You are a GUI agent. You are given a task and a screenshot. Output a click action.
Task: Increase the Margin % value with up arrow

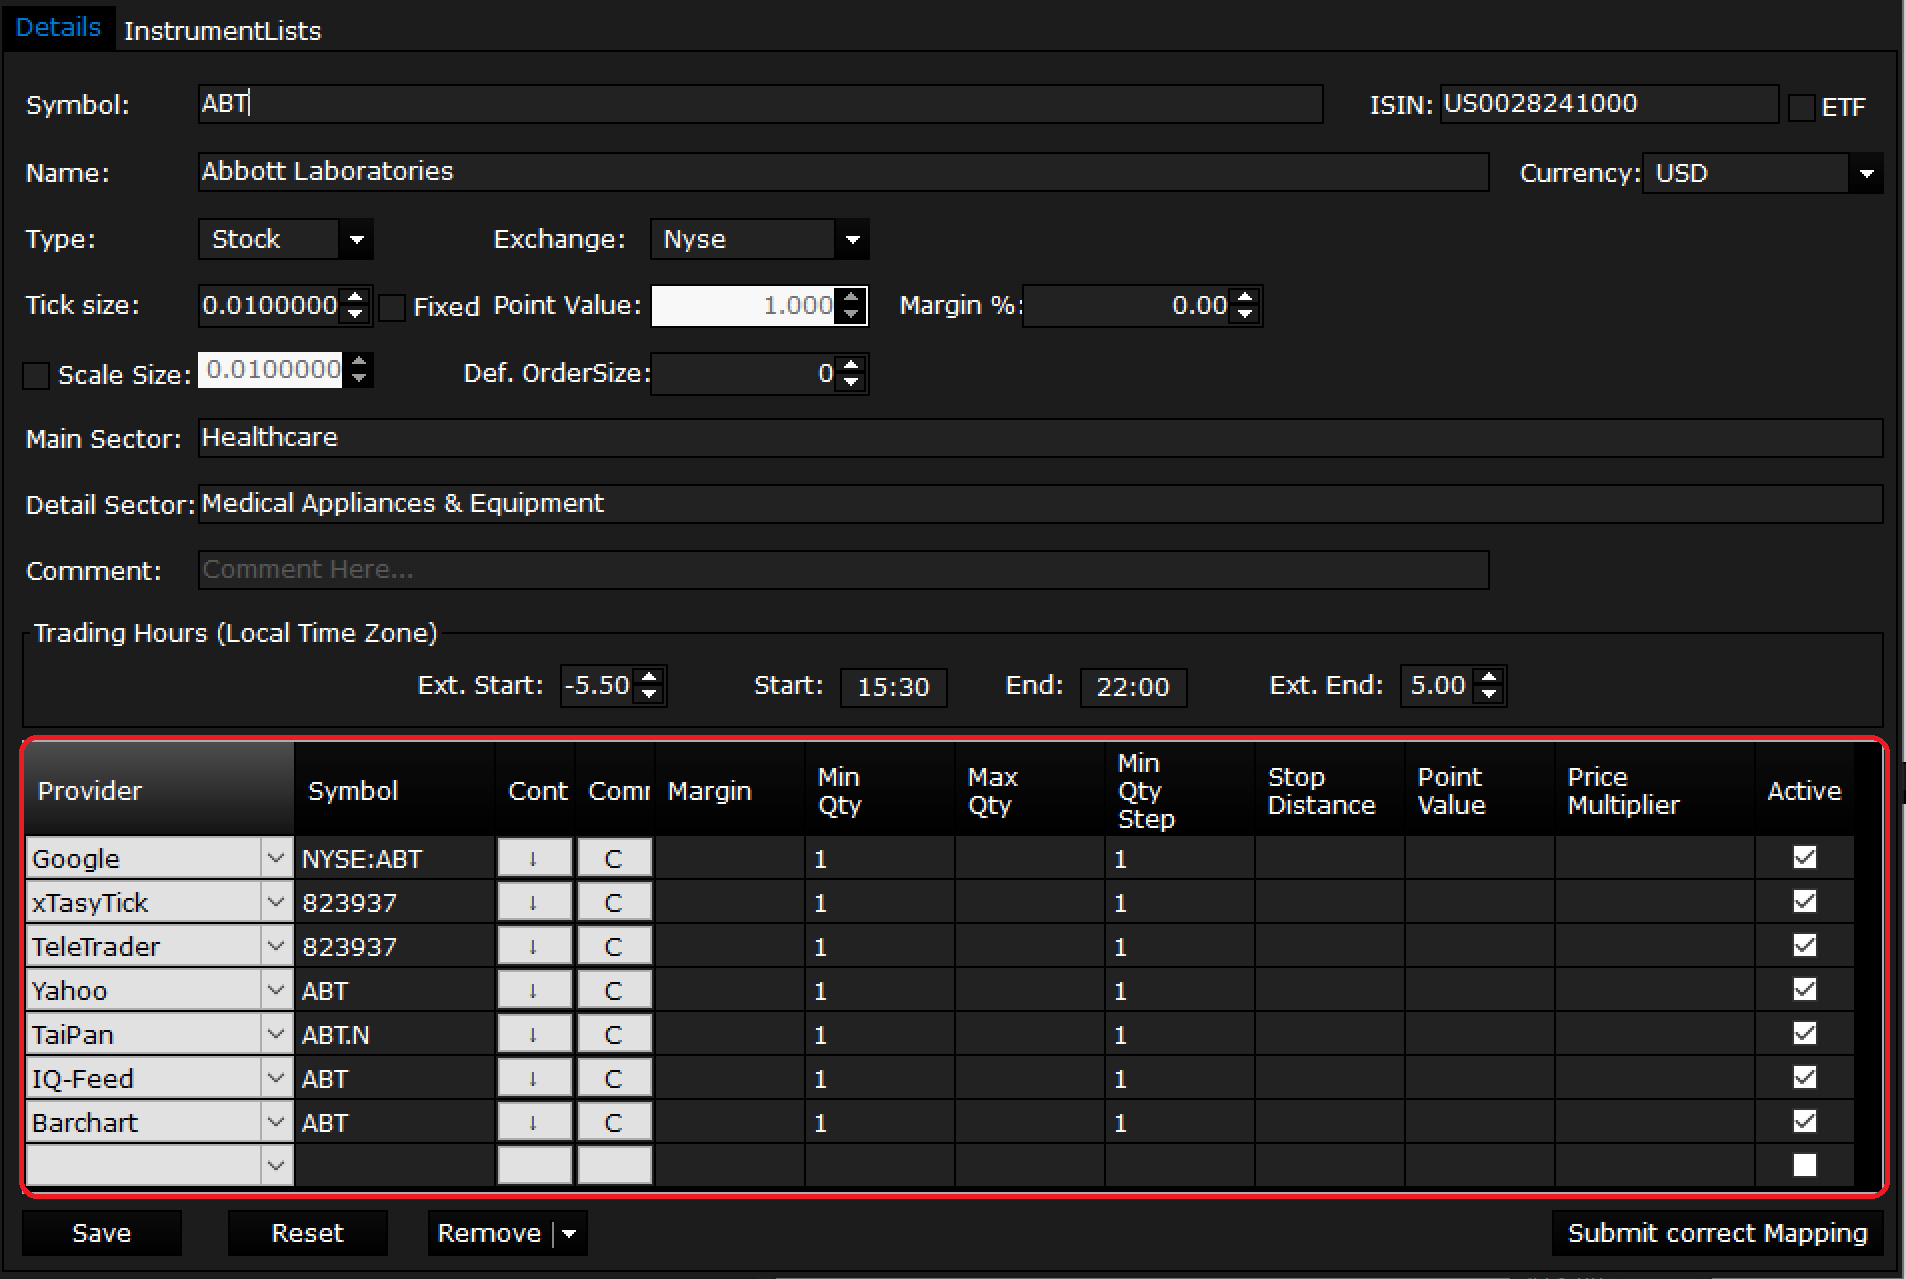point(1245,298)
